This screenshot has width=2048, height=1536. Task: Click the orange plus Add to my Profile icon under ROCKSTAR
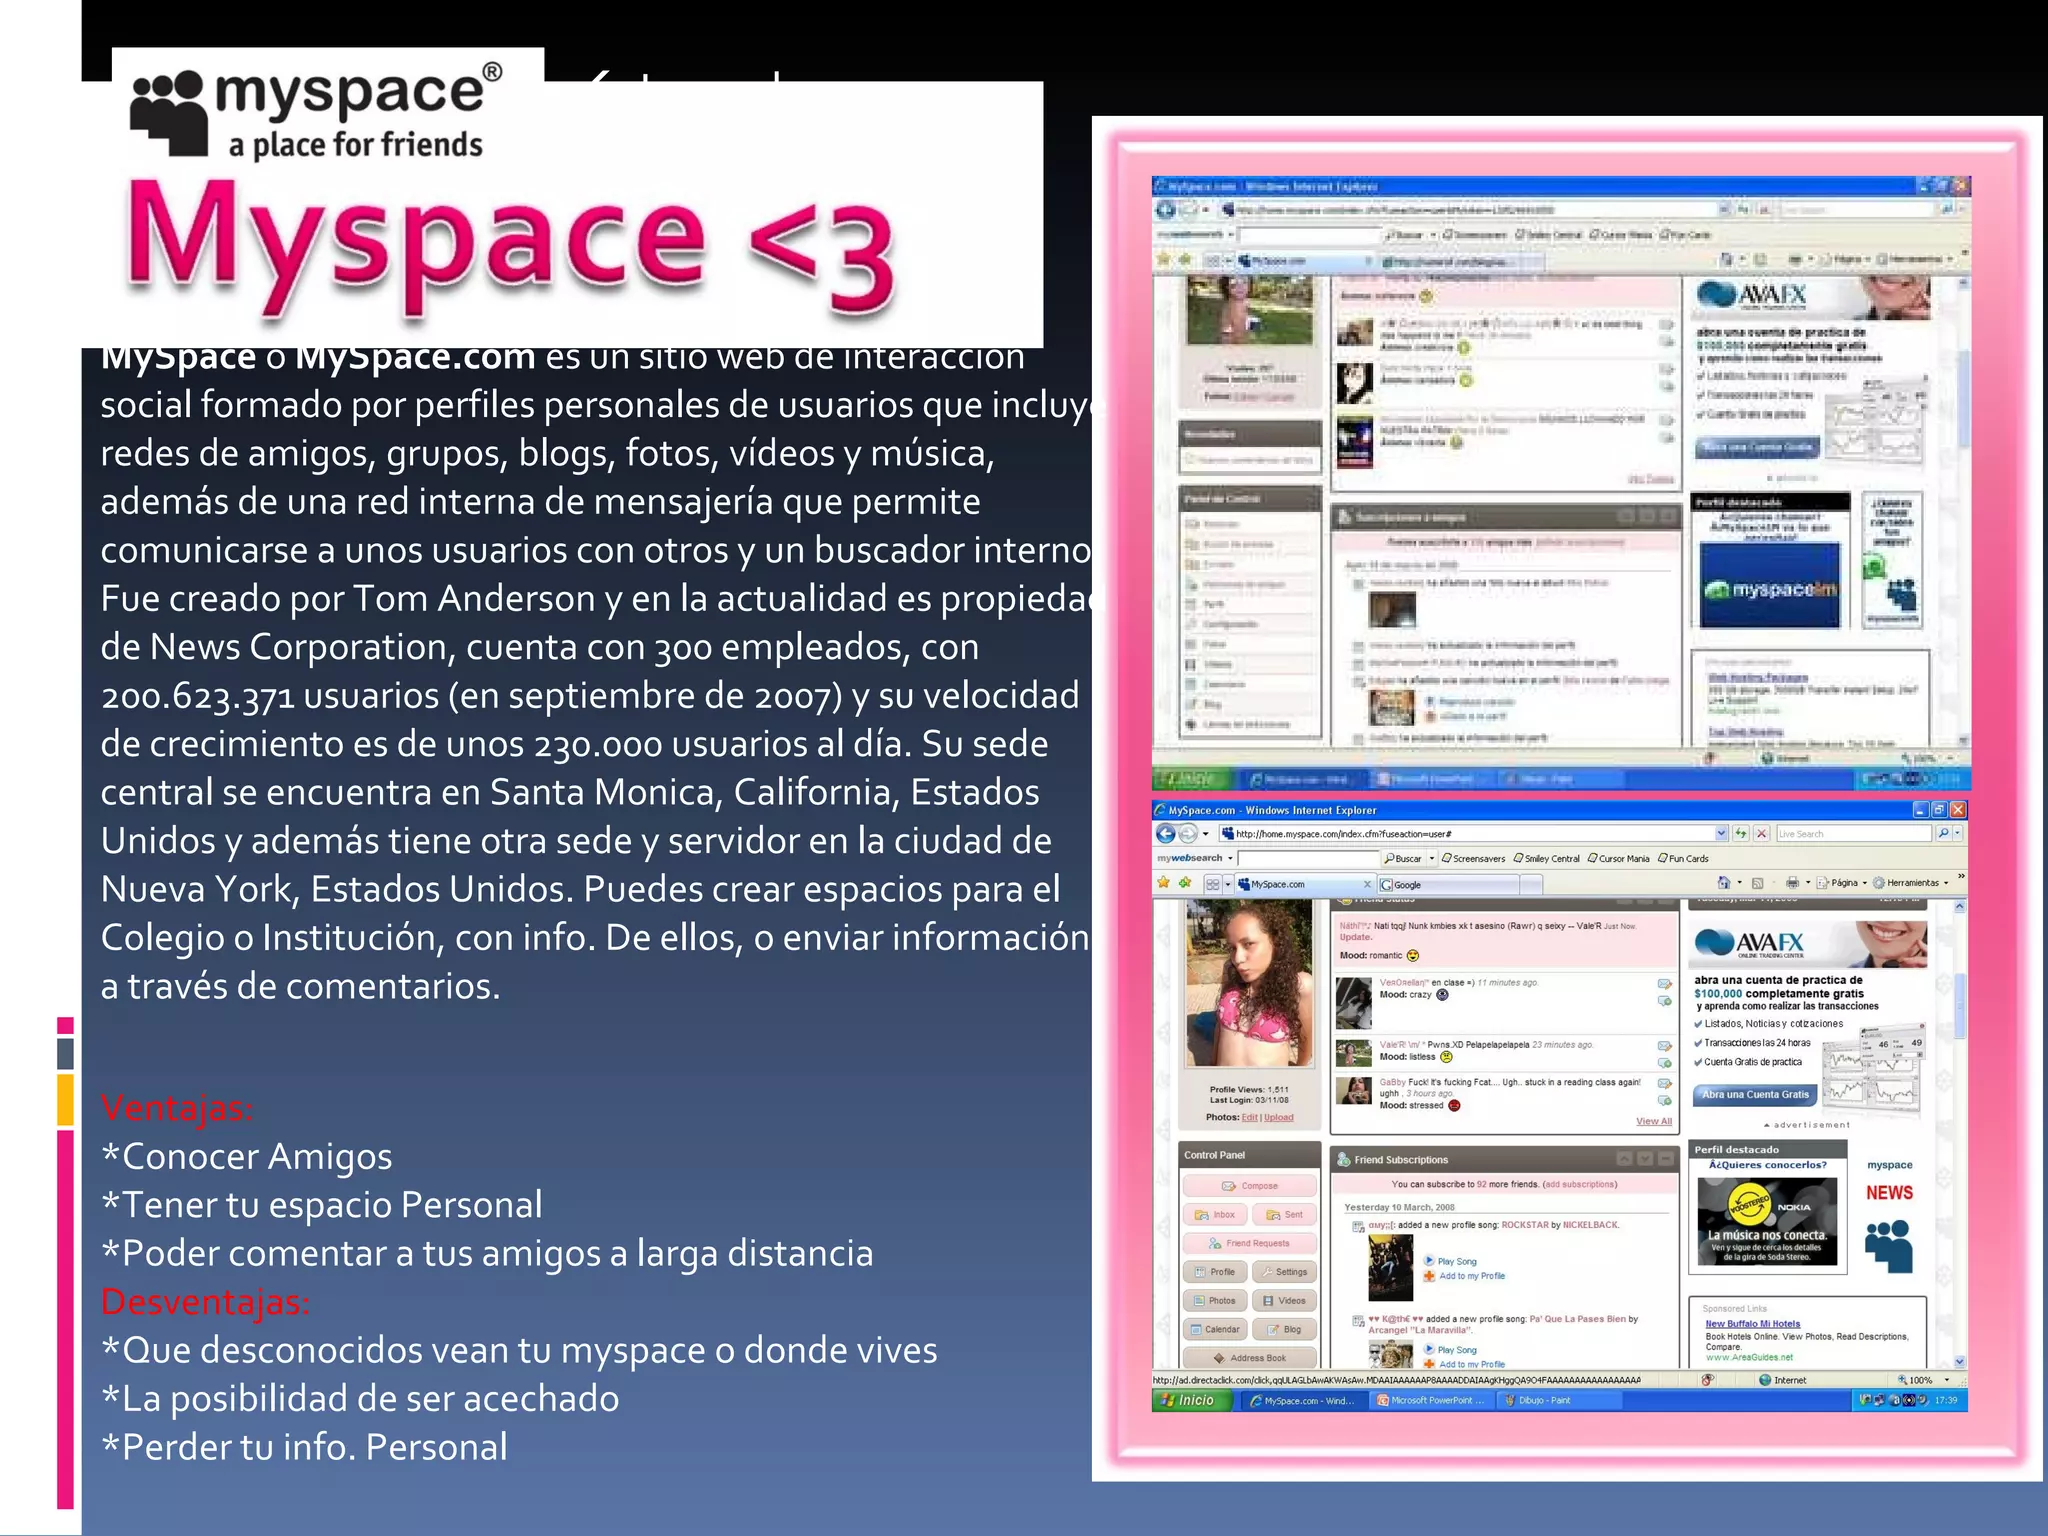[x=1430, y=1276]
